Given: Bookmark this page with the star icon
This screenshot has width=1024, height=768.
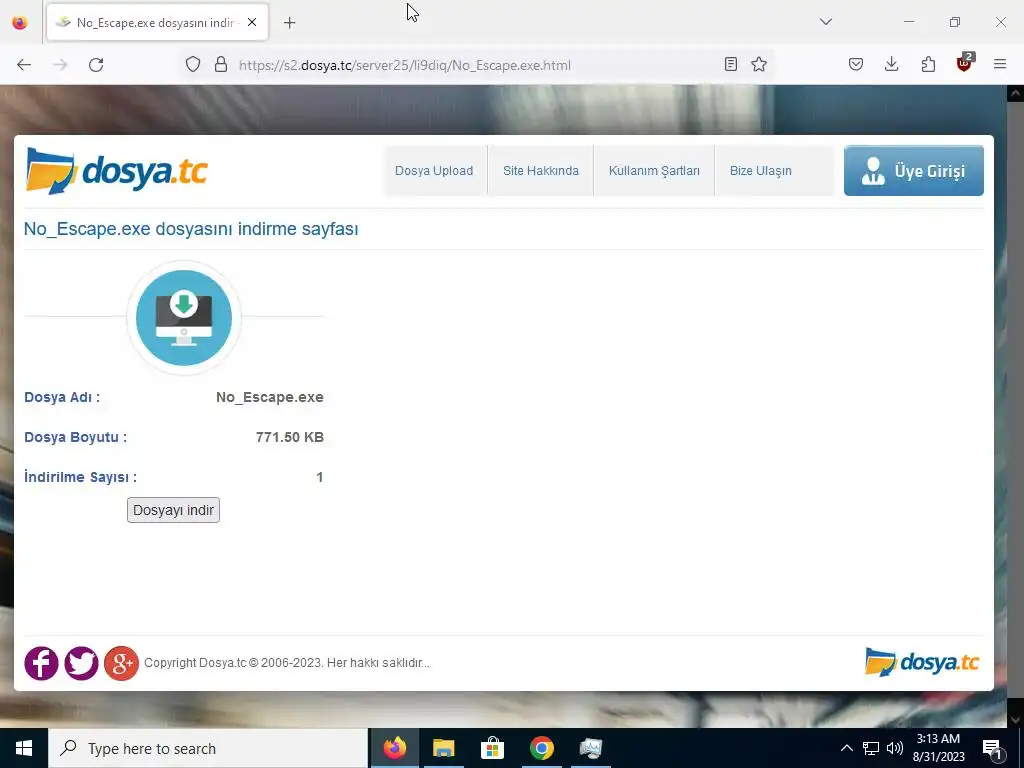Looking at the screenshot, I should click(759, 64).
